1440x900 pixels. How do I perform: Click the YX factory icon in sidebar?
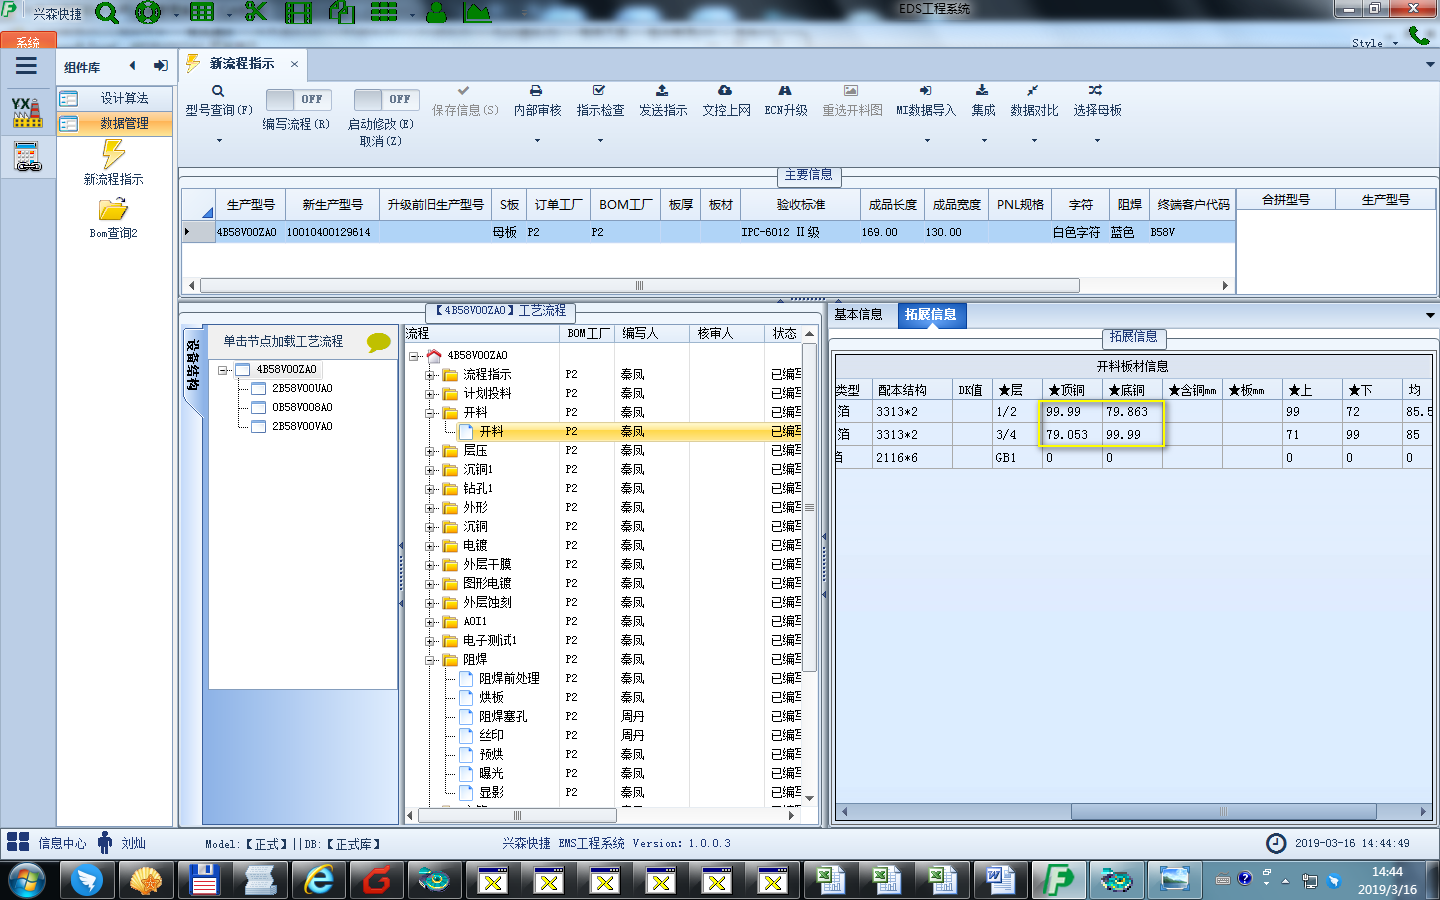pyautogui.click(x=27, y=112)
